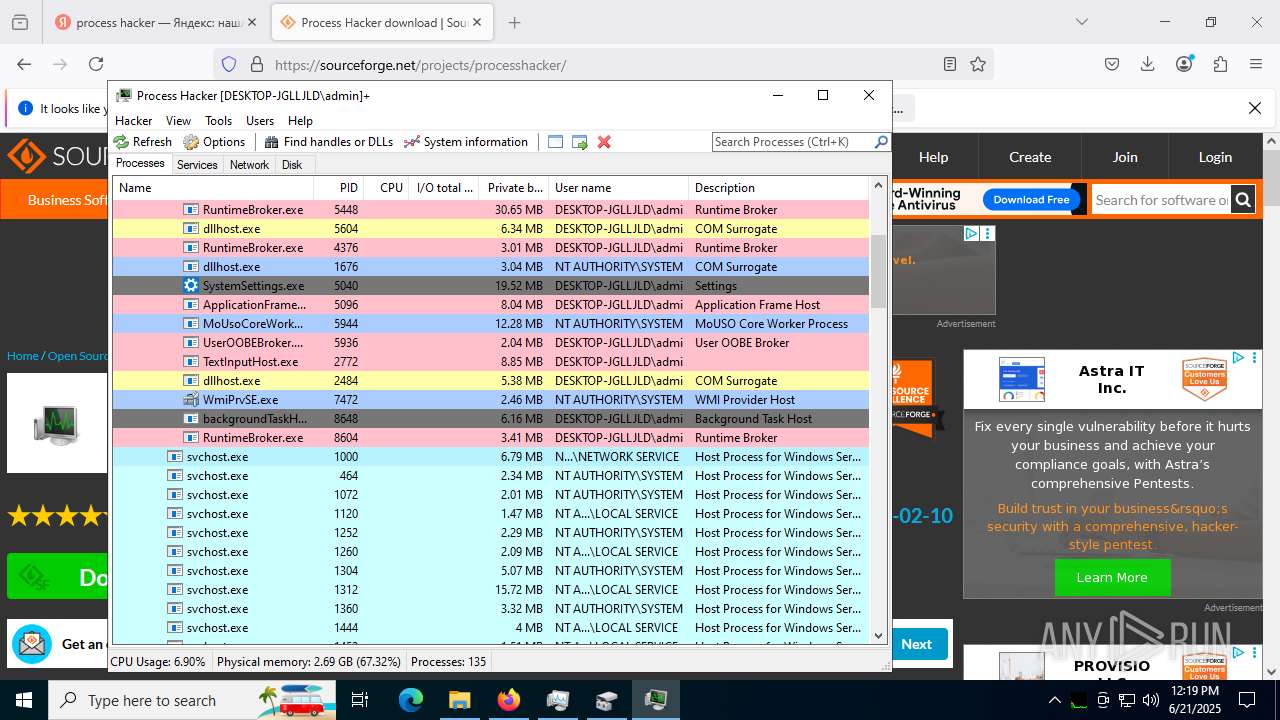This screenshot has width=1280, height=720.
Task: Open Task View on taskbar
Action: 360,700
